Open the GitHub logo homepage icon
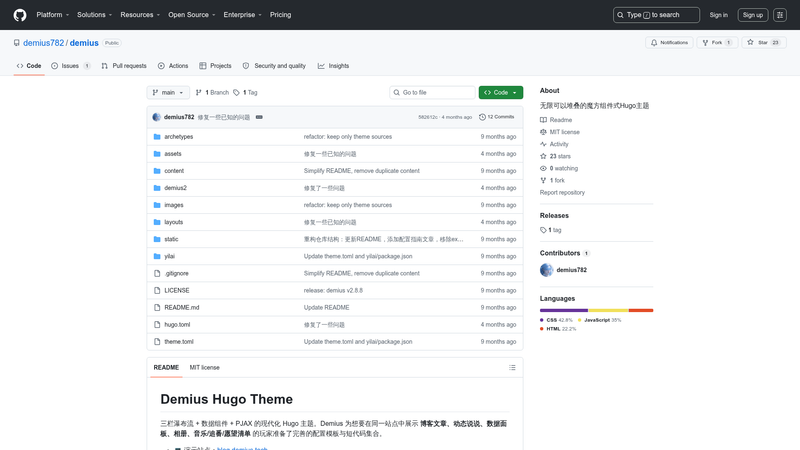Image resolution: width=800 pixels, height=450 pixels. pos(20,15)
